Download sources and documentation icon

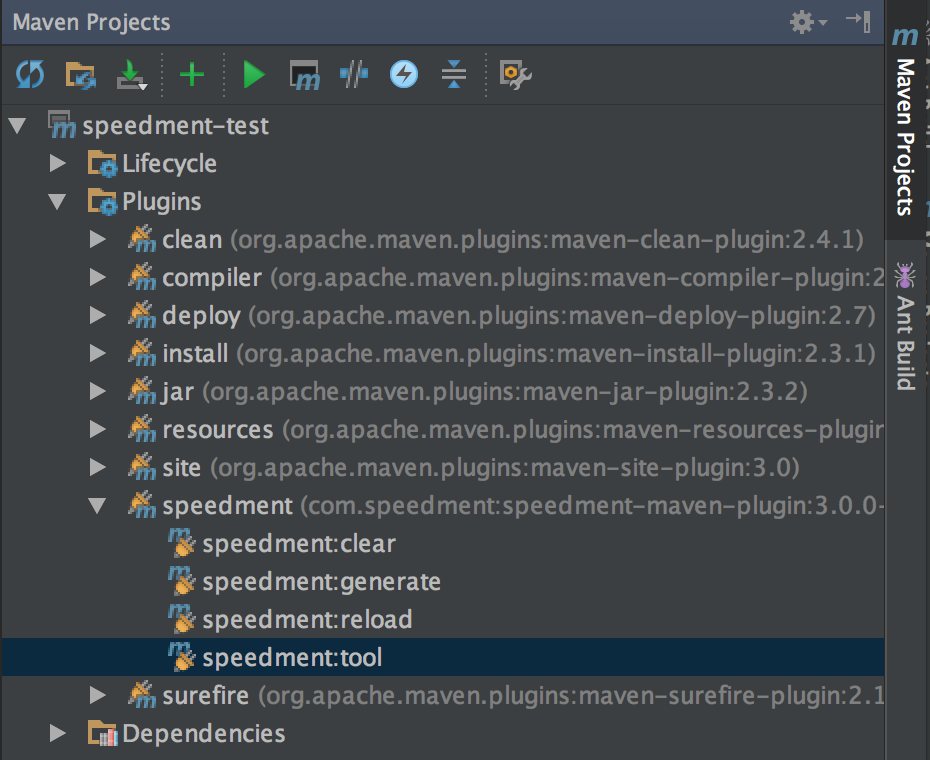click(131, 75)
